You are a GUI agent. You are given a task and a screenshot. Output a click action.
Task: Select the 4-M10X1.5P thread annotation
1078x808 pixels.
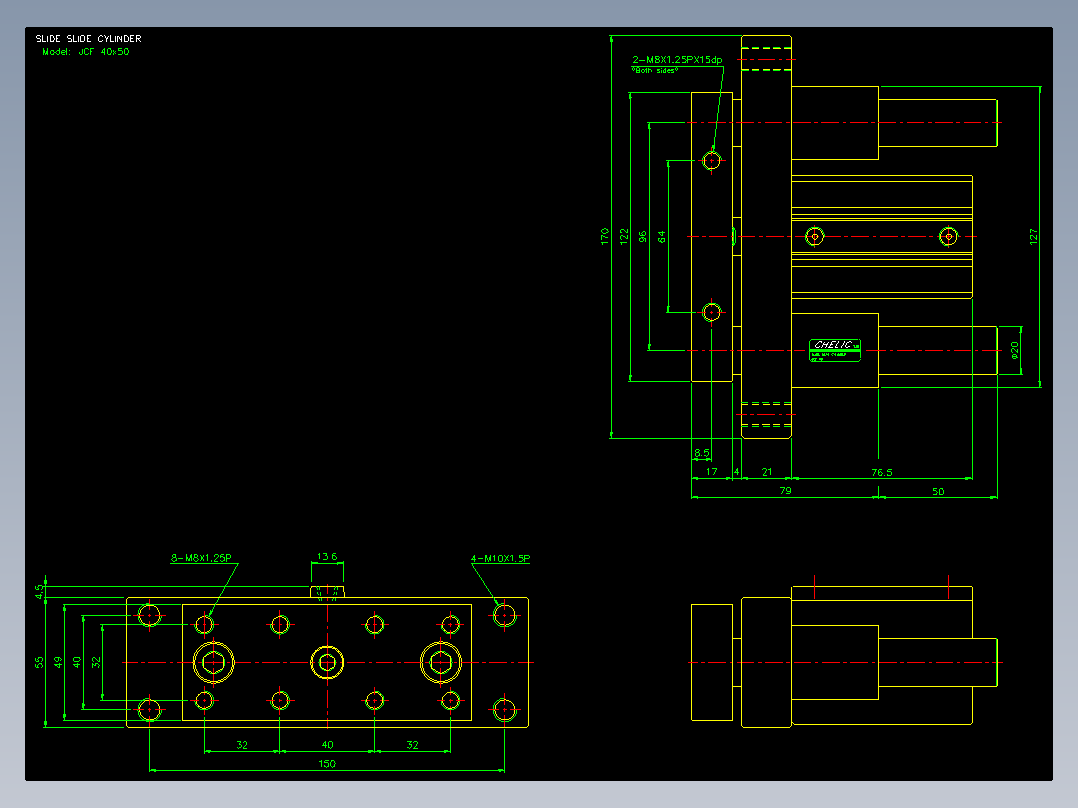coord(500,558)
